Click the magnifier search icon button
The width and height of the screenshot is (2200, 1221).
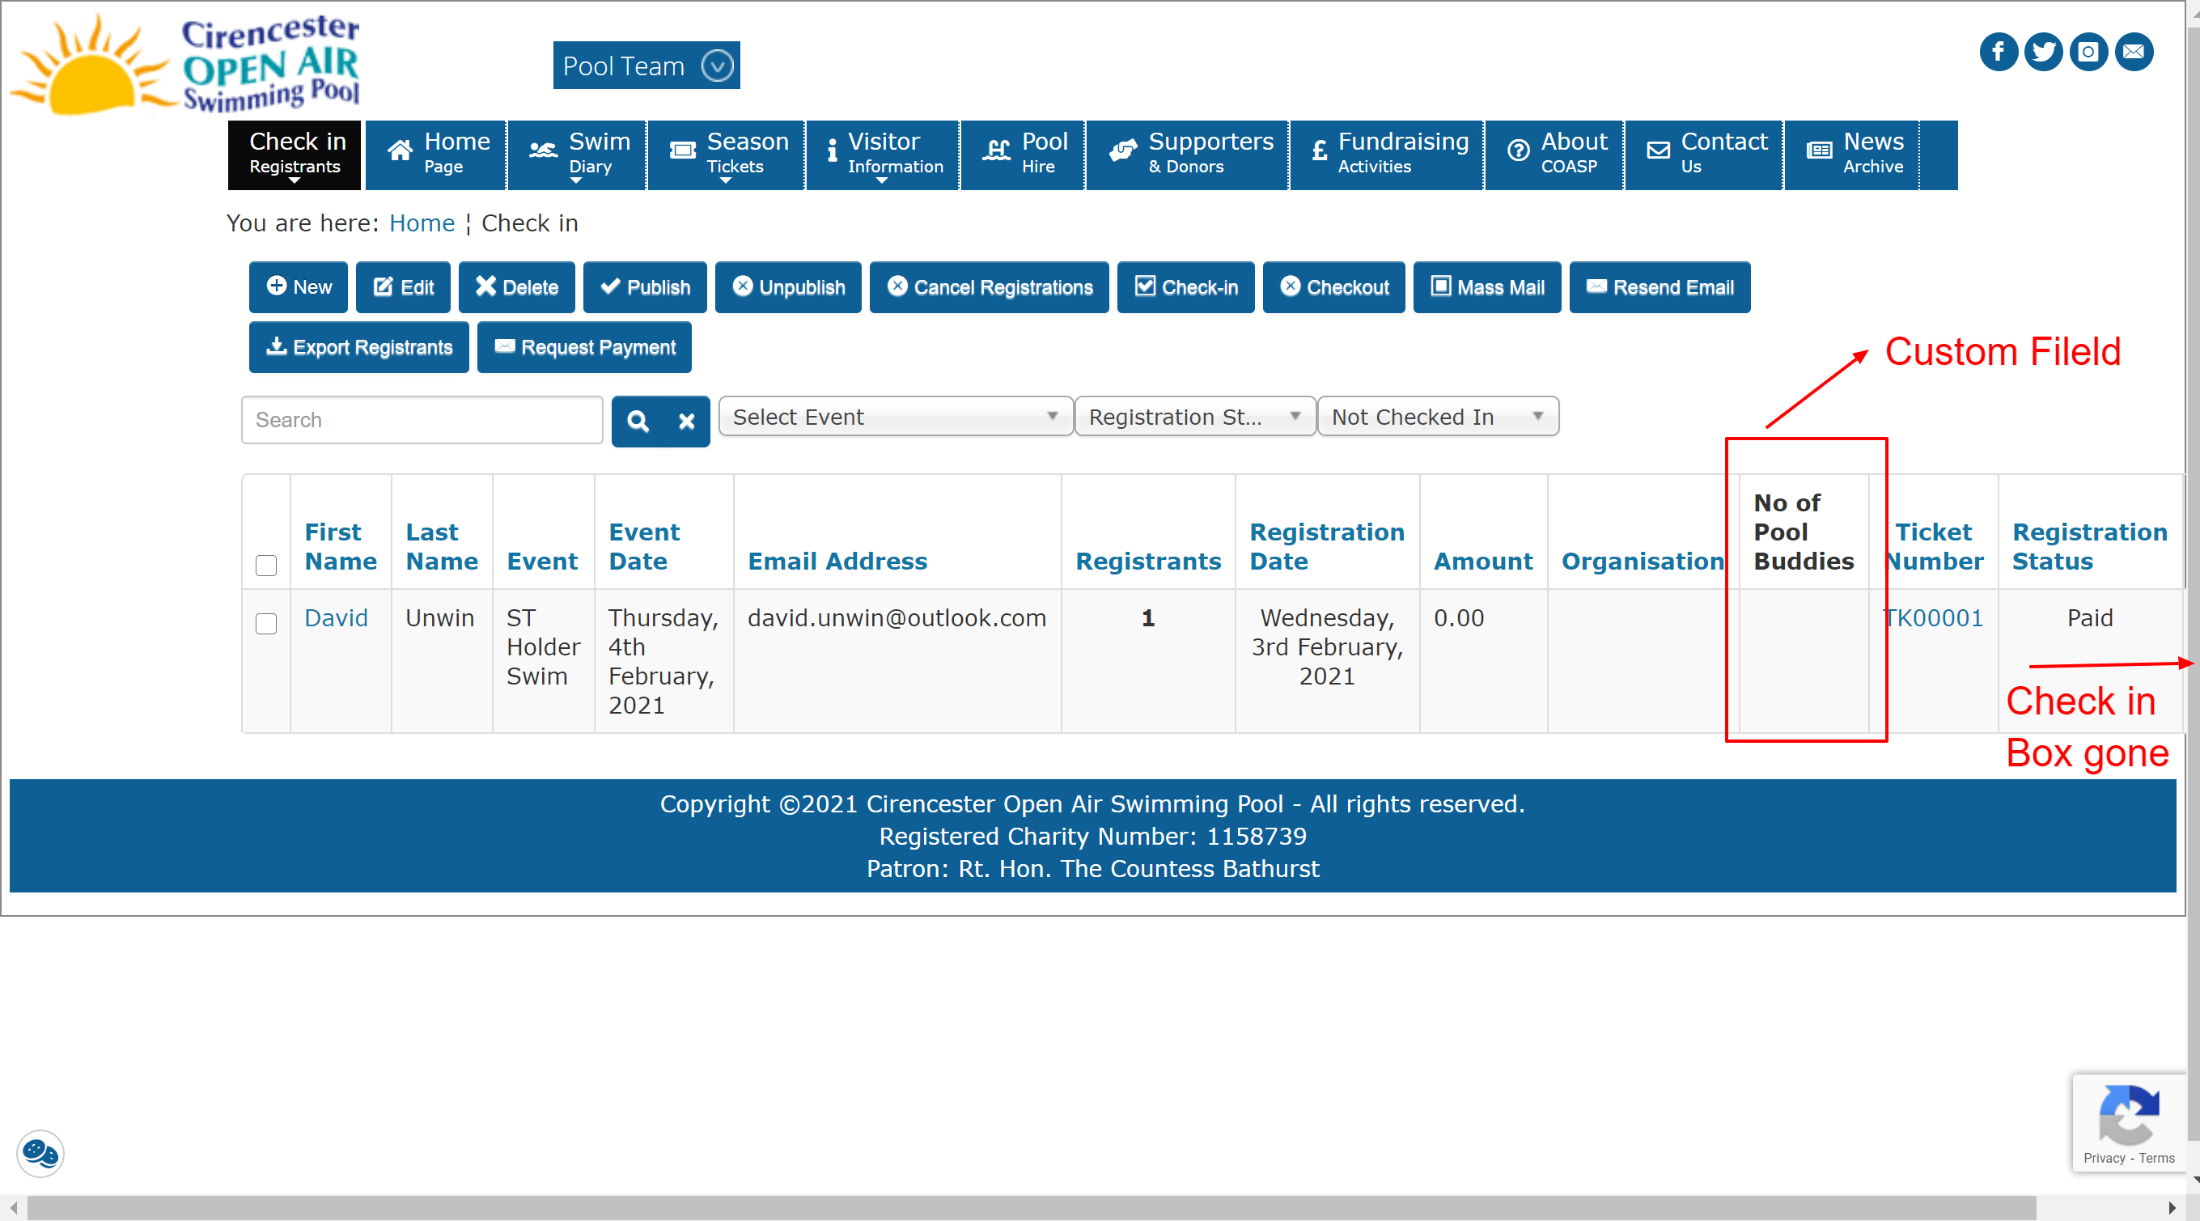point(638,421)
